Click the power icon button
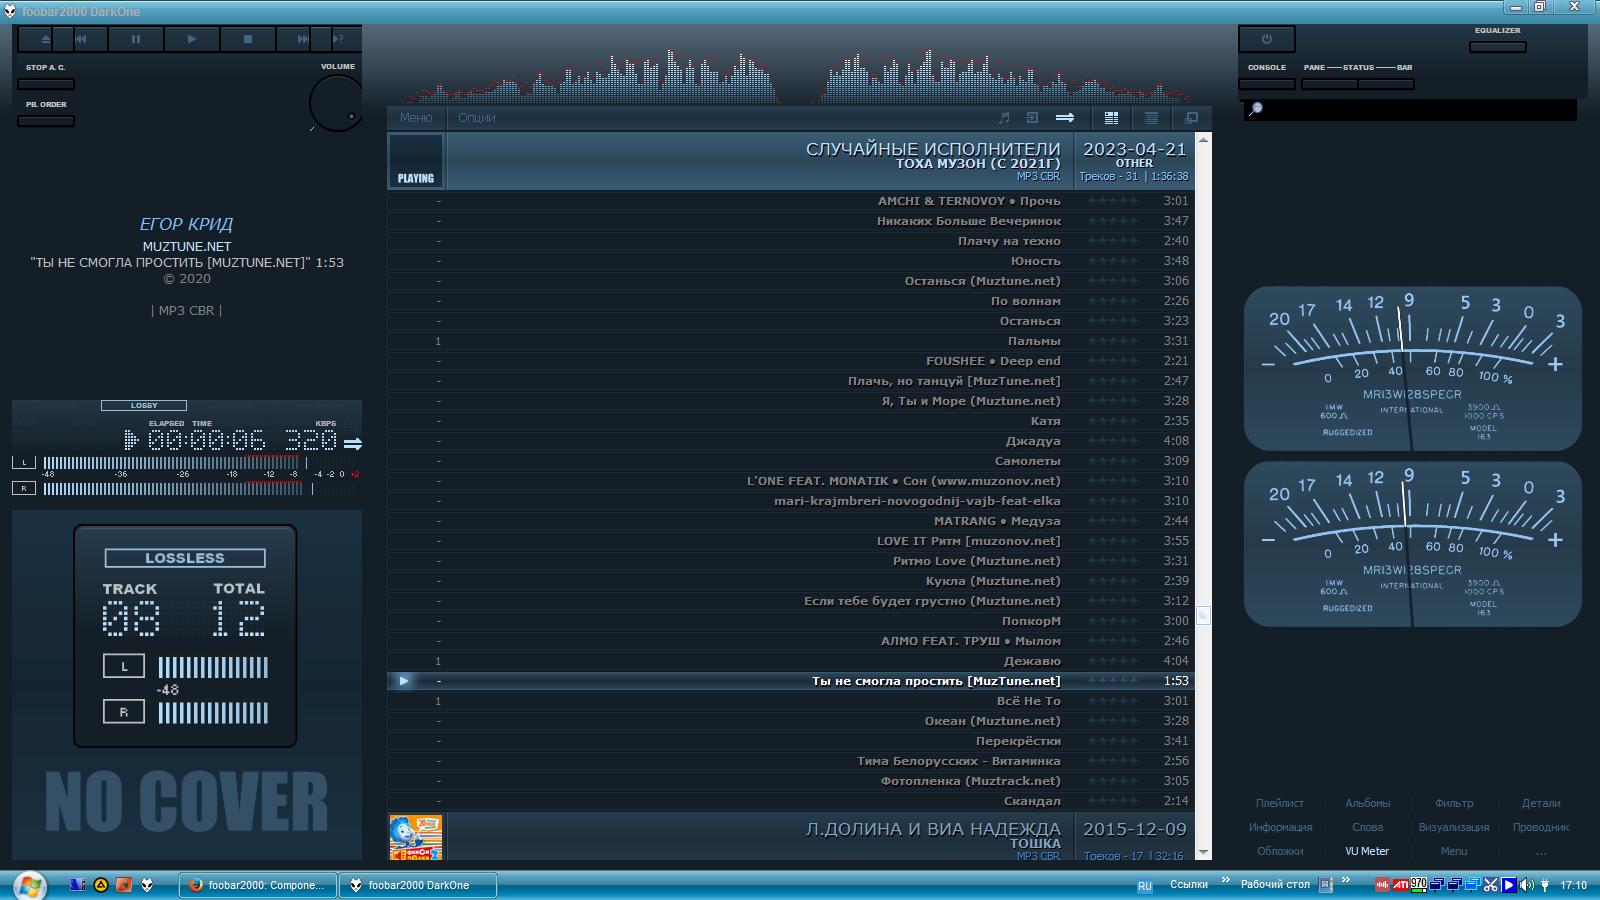The image size is (1600, 900). pos(1266,39)
